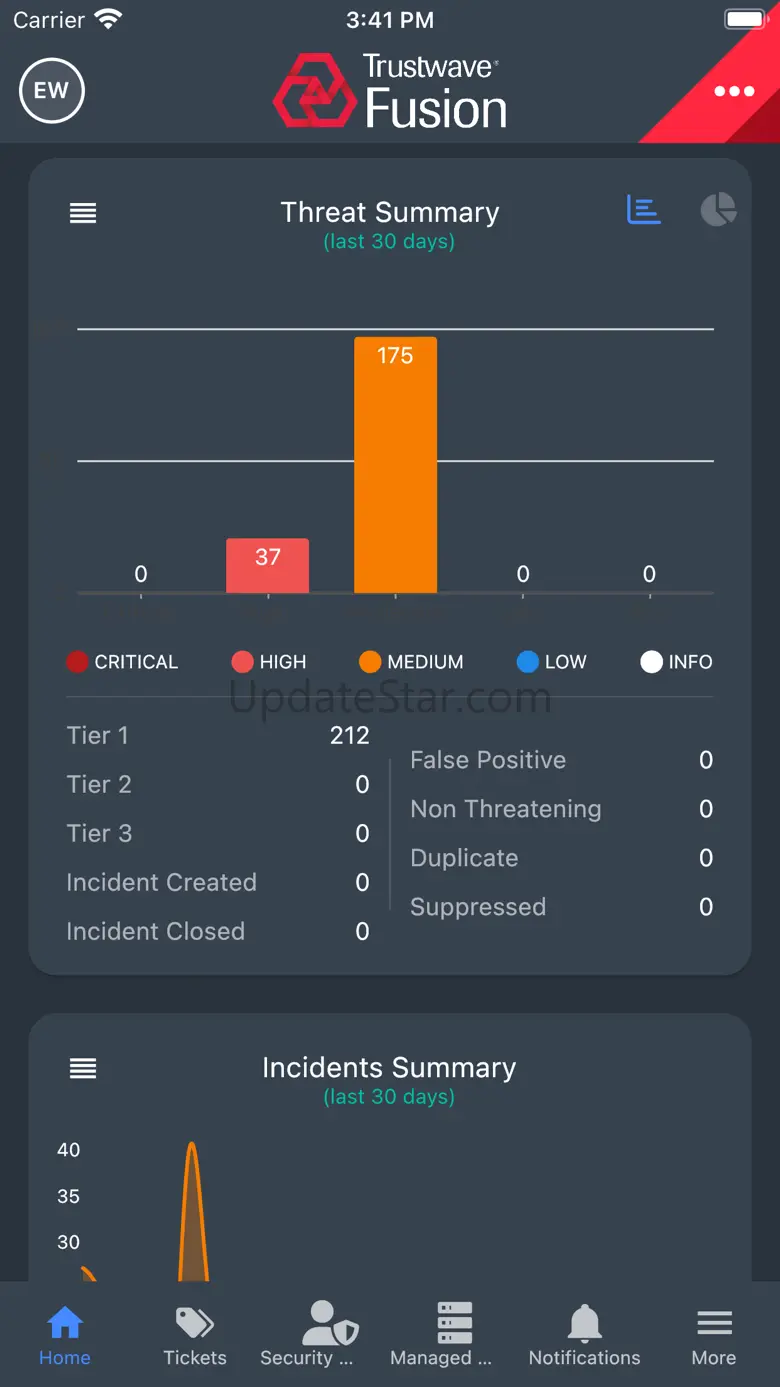Toggle the Low legend item

click(552, 662)
